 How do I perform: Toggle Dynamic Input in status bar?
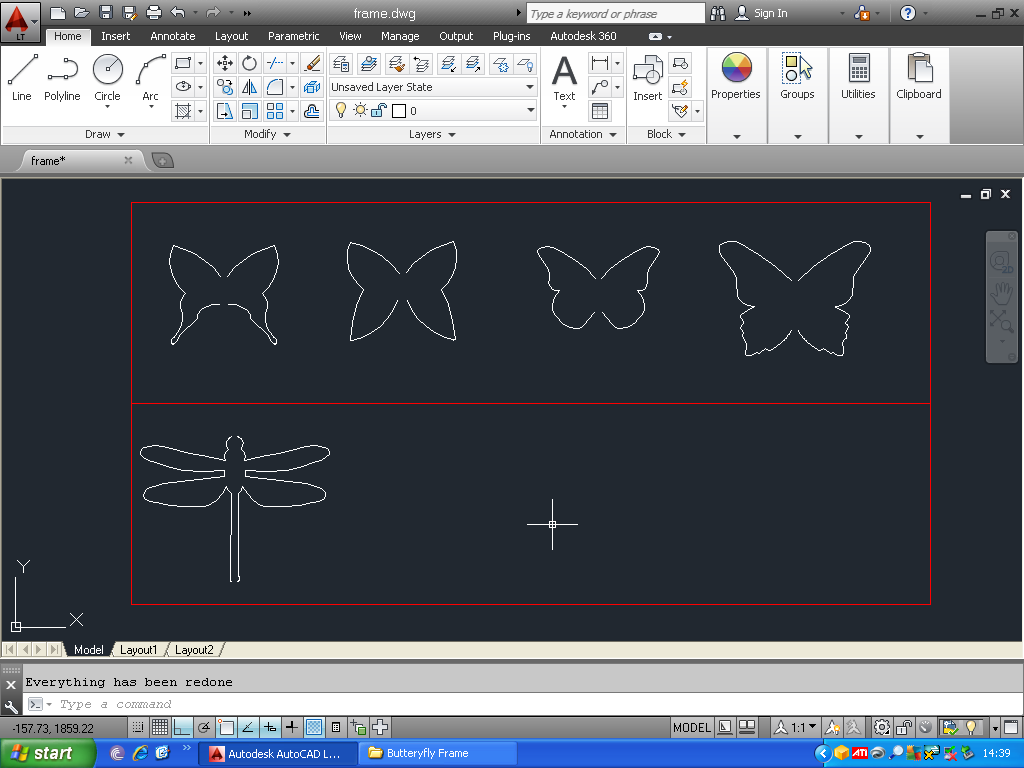tap(270, 727)
